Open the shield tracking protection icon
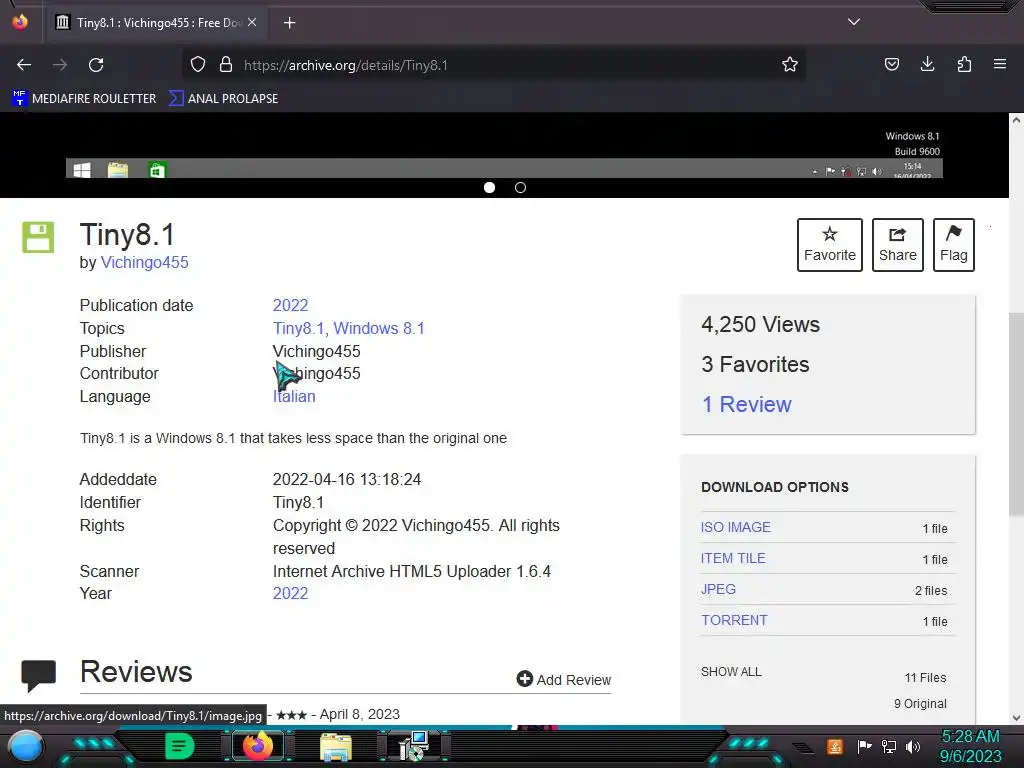1024x768 pixels. pos(198,65)
